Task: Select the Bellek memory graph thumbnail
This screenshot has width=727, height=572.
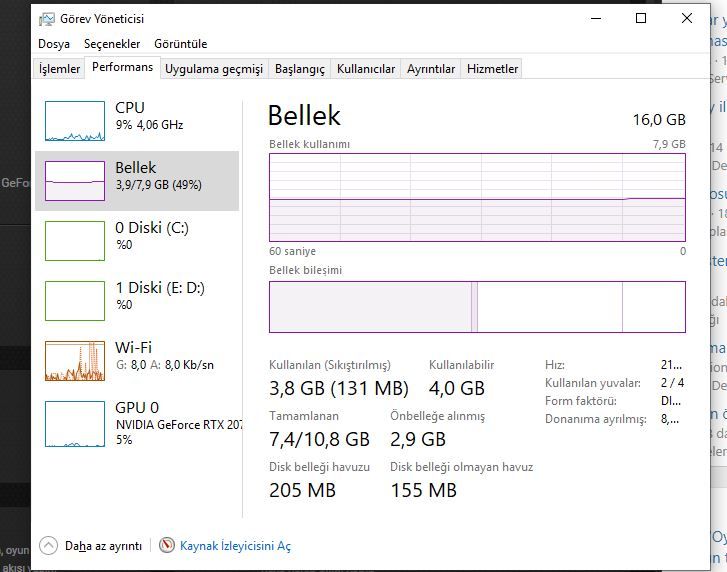Action: pyautogui.click(x=74, y=181)
